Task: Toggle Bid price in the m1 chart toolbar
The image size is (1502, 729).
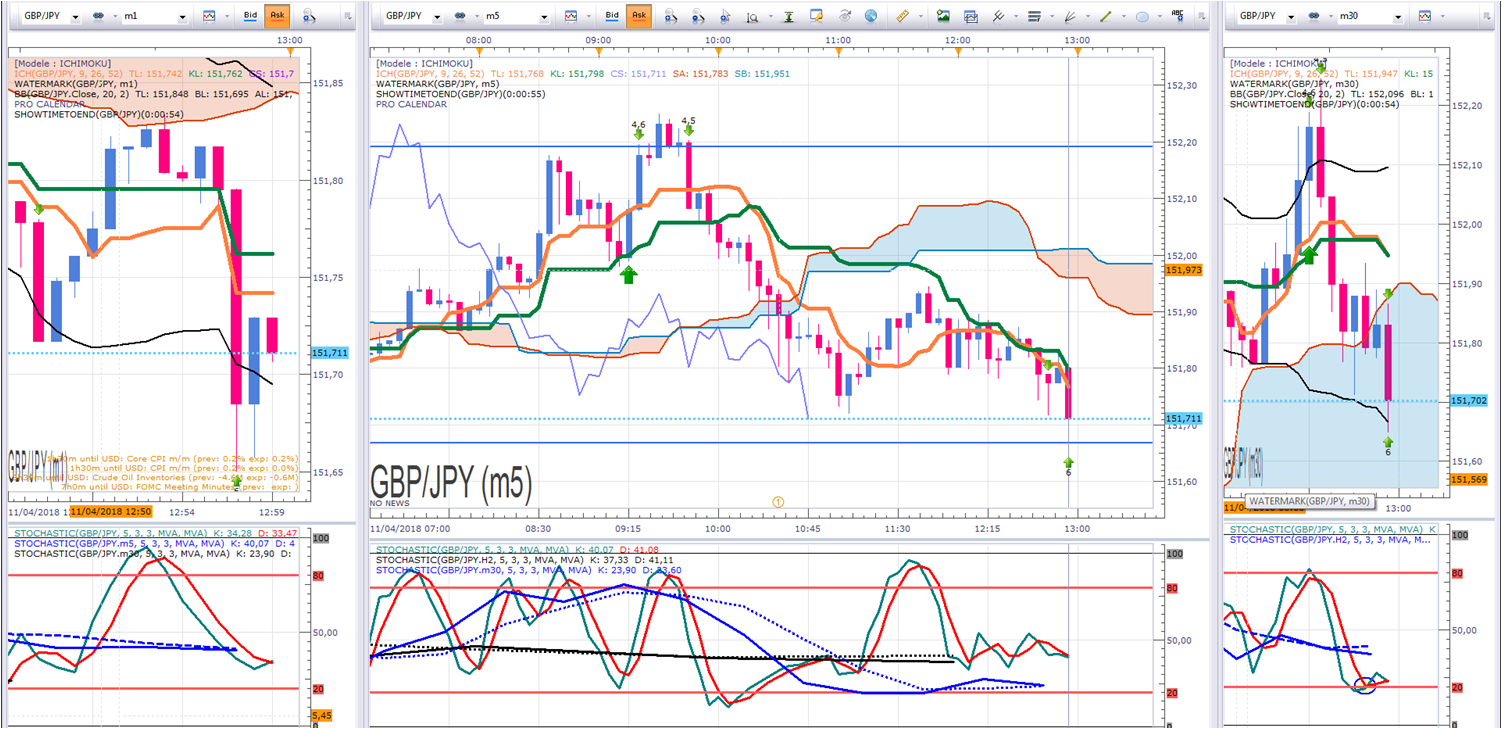Action: tap(250, 16)
